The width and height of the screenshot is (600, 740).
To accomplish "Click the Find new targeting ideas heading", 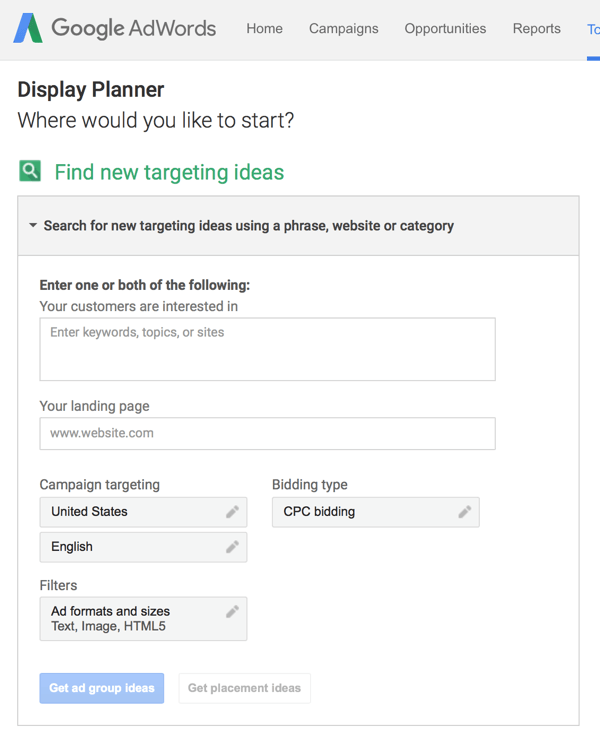I will pyautogui.click(x=169, y=172).
